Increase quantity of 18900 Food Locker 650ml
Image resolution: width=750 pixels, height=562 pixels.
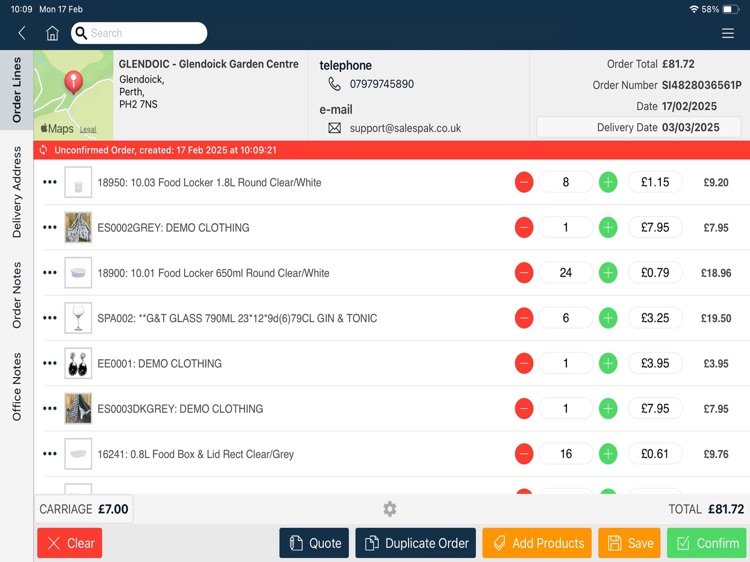click(x=608, y=273)
